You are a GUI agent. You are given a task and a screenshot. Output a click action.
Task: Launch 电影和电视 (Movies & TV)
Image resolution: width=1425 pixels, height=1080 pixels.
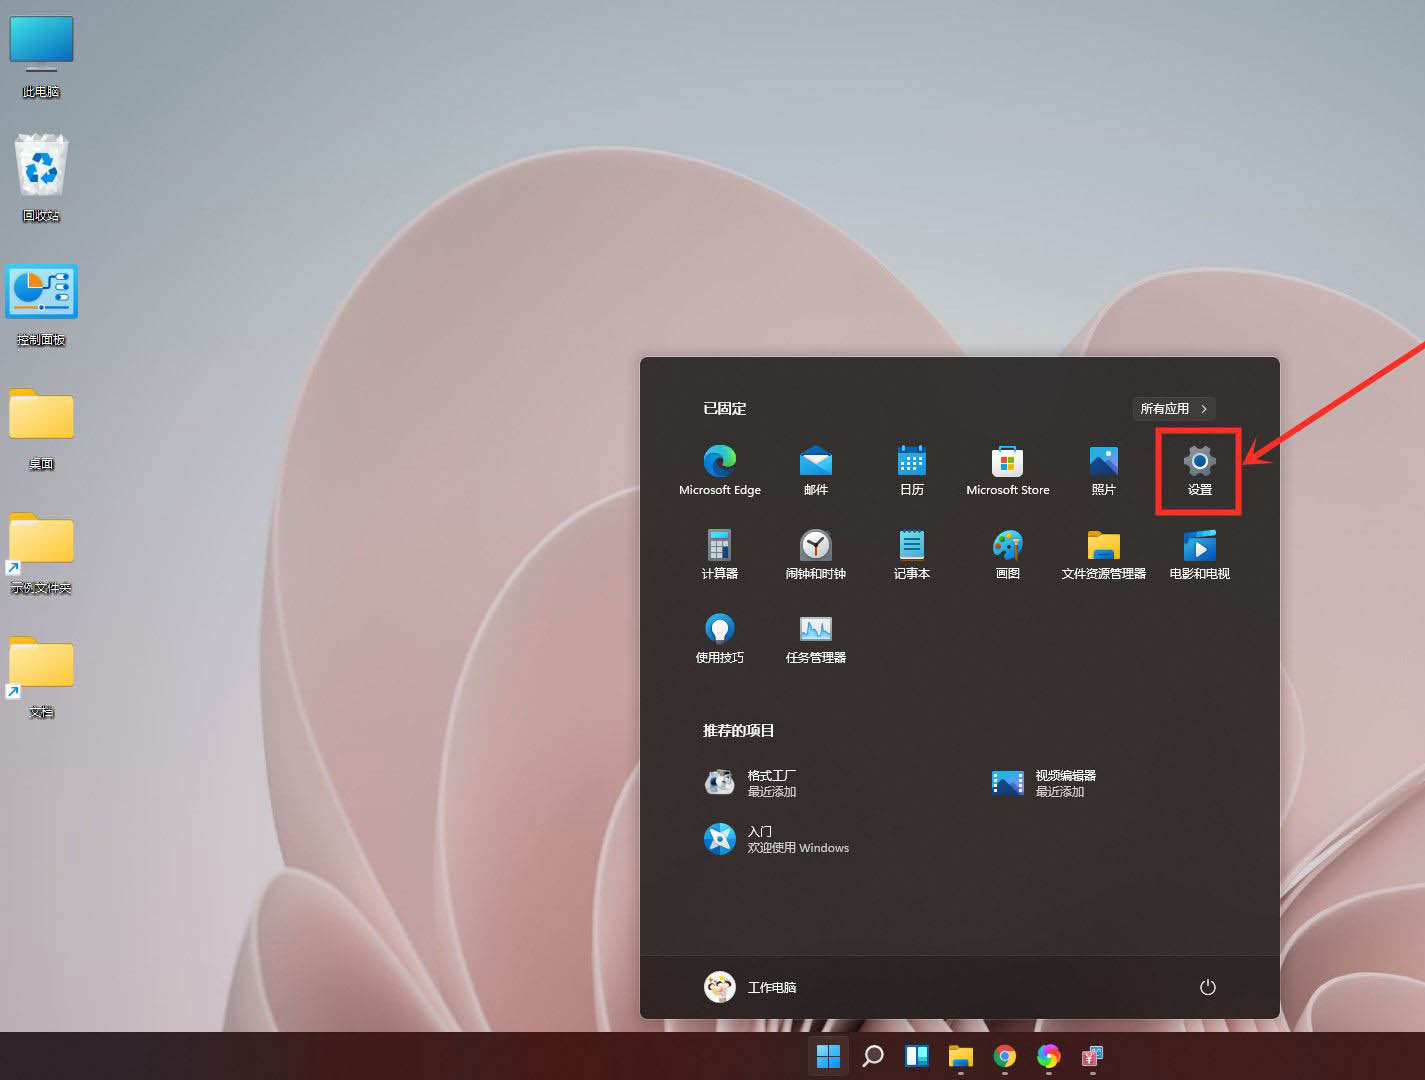coord(1198,554)
